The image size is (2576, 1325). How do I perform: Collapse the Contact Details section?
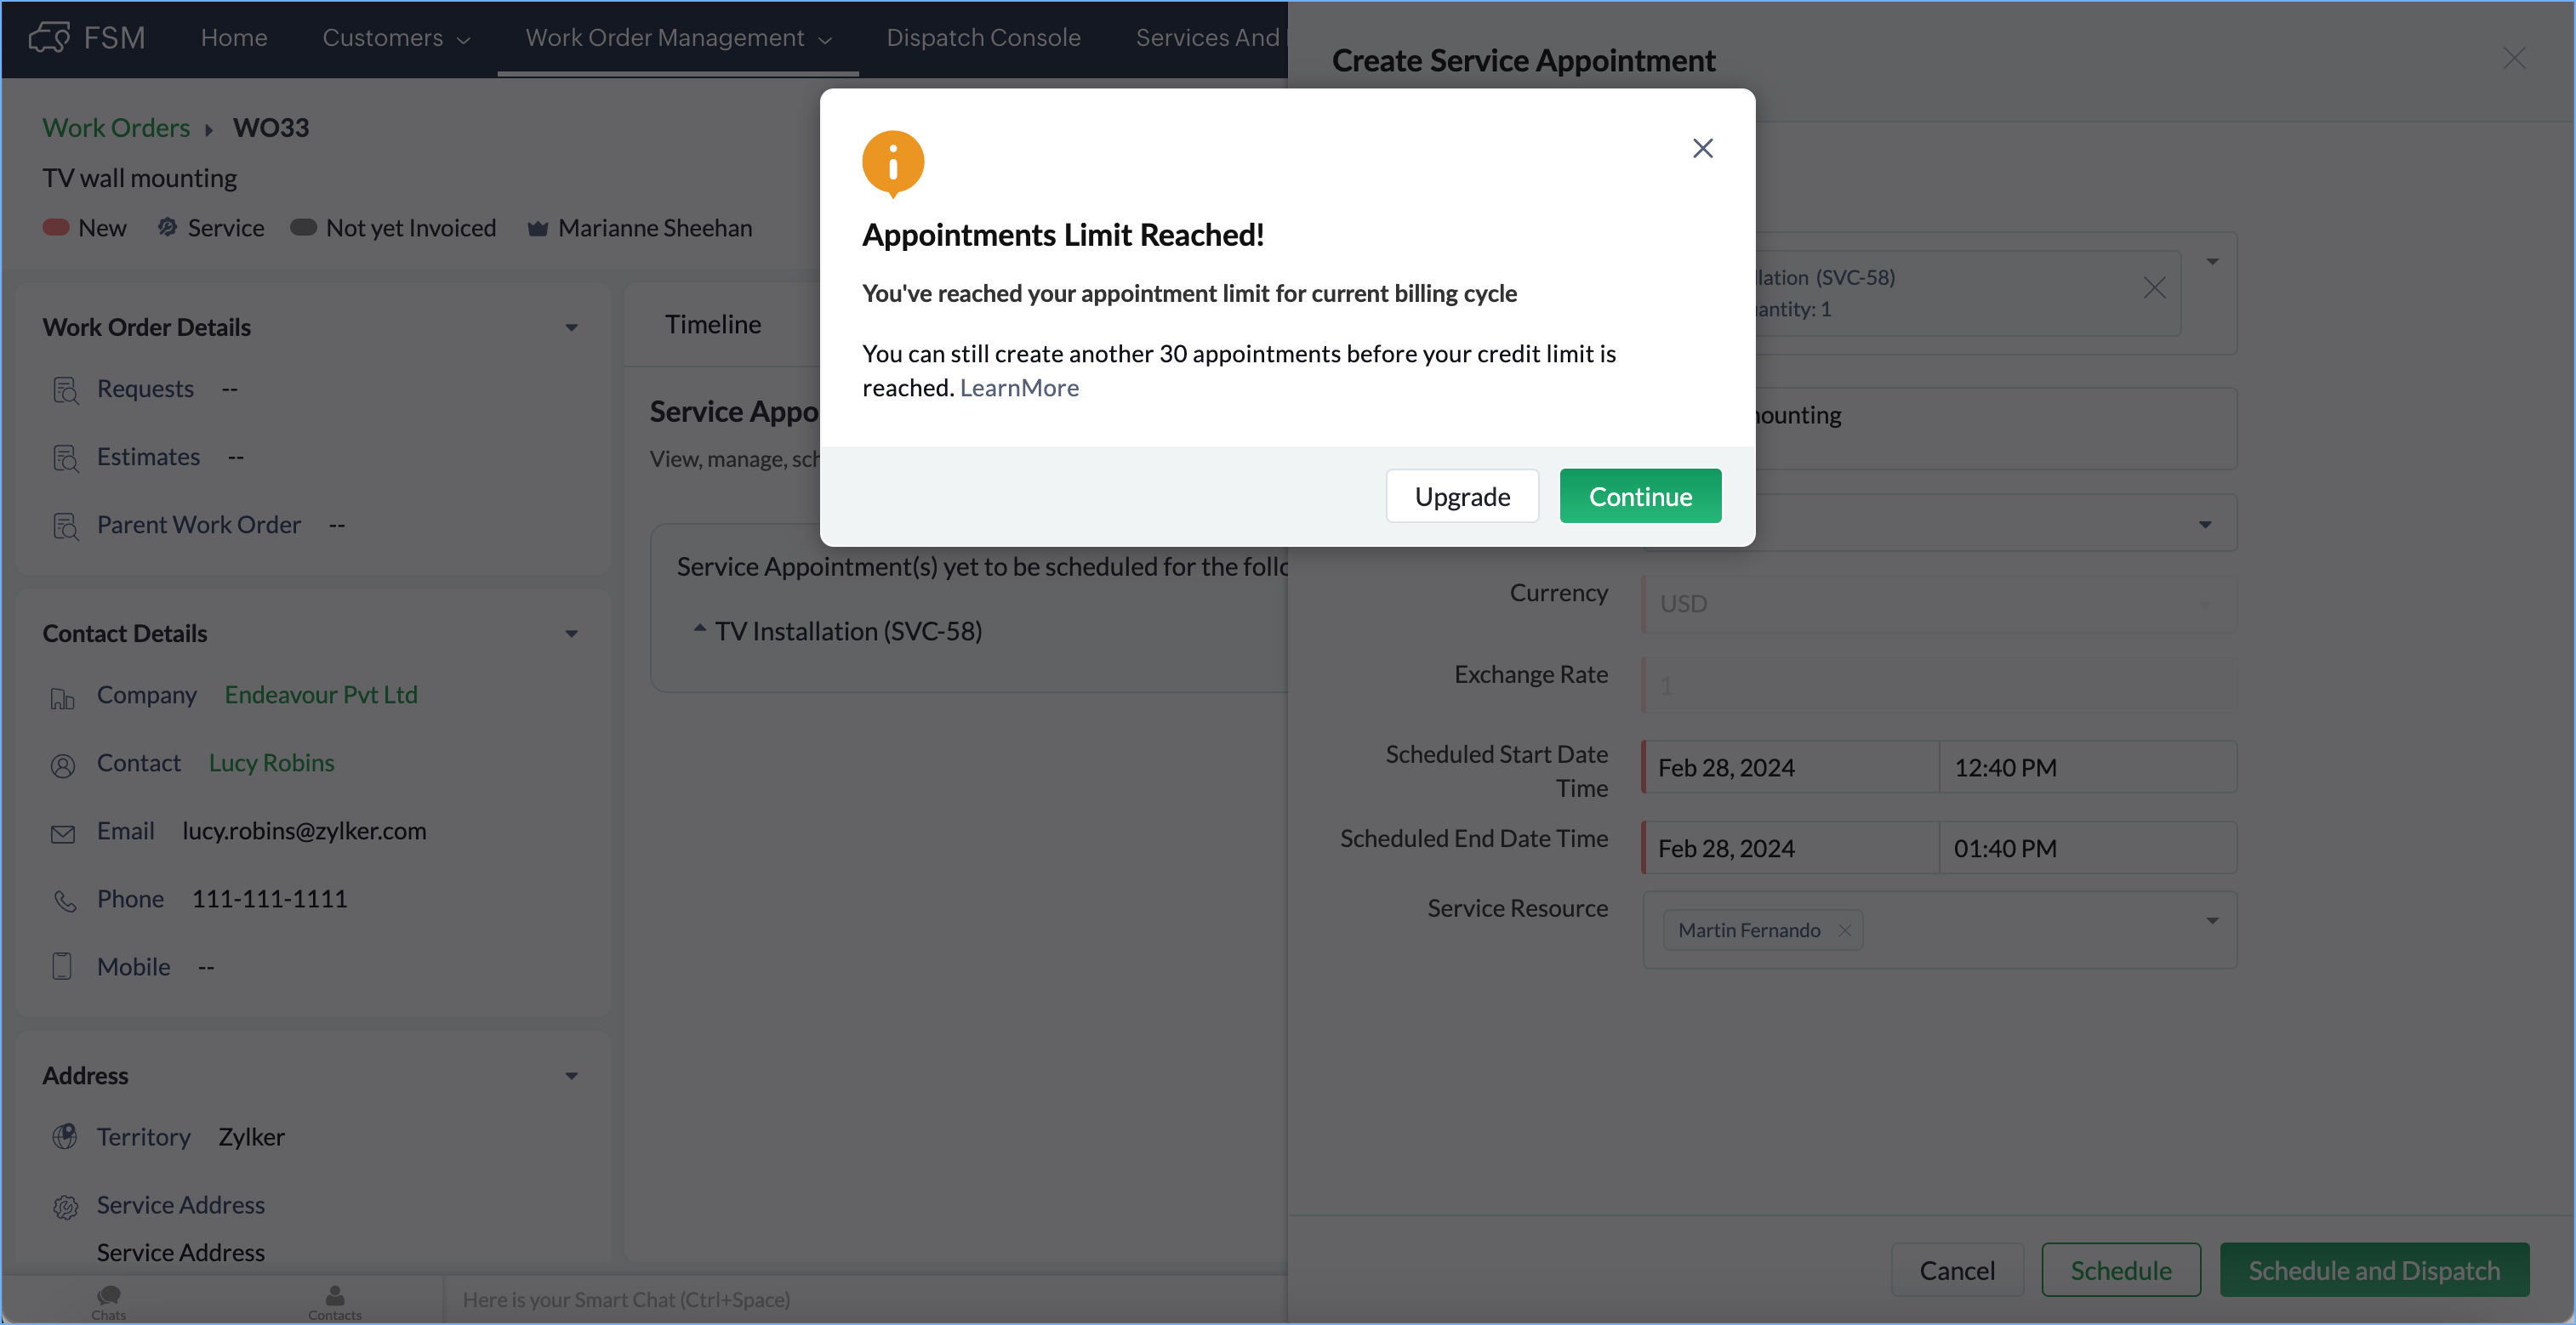click(571, 634)
